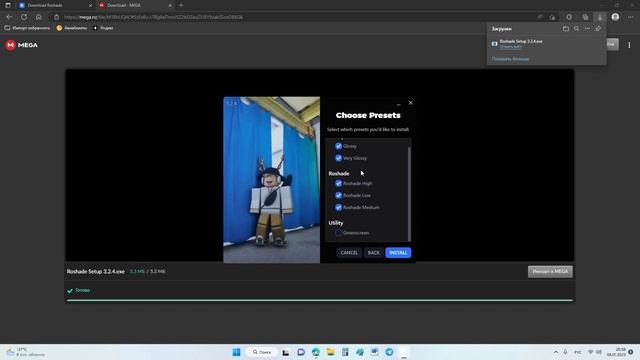
Task: Open the tab actions menu icon
Action: tap(8, 5)
